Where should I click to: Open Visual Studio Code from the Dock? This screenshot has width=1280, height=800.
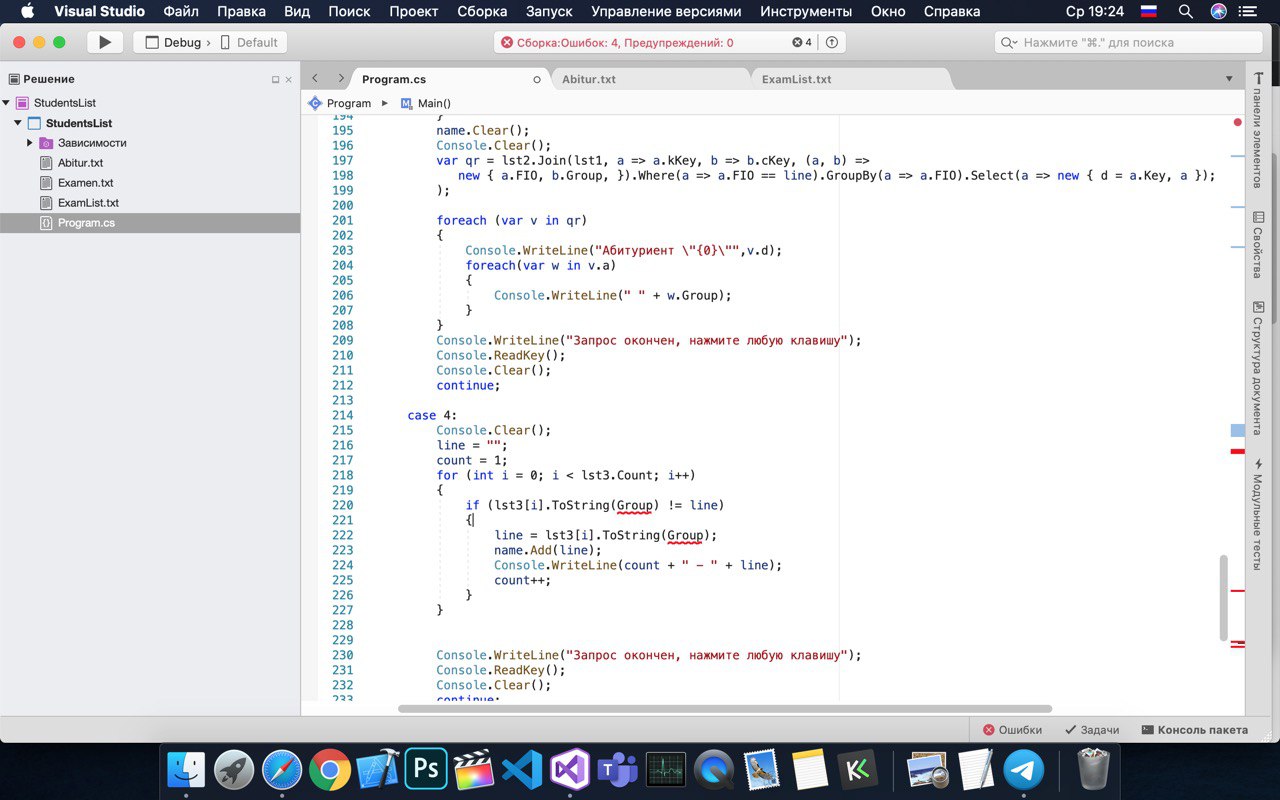click(522, 770)
